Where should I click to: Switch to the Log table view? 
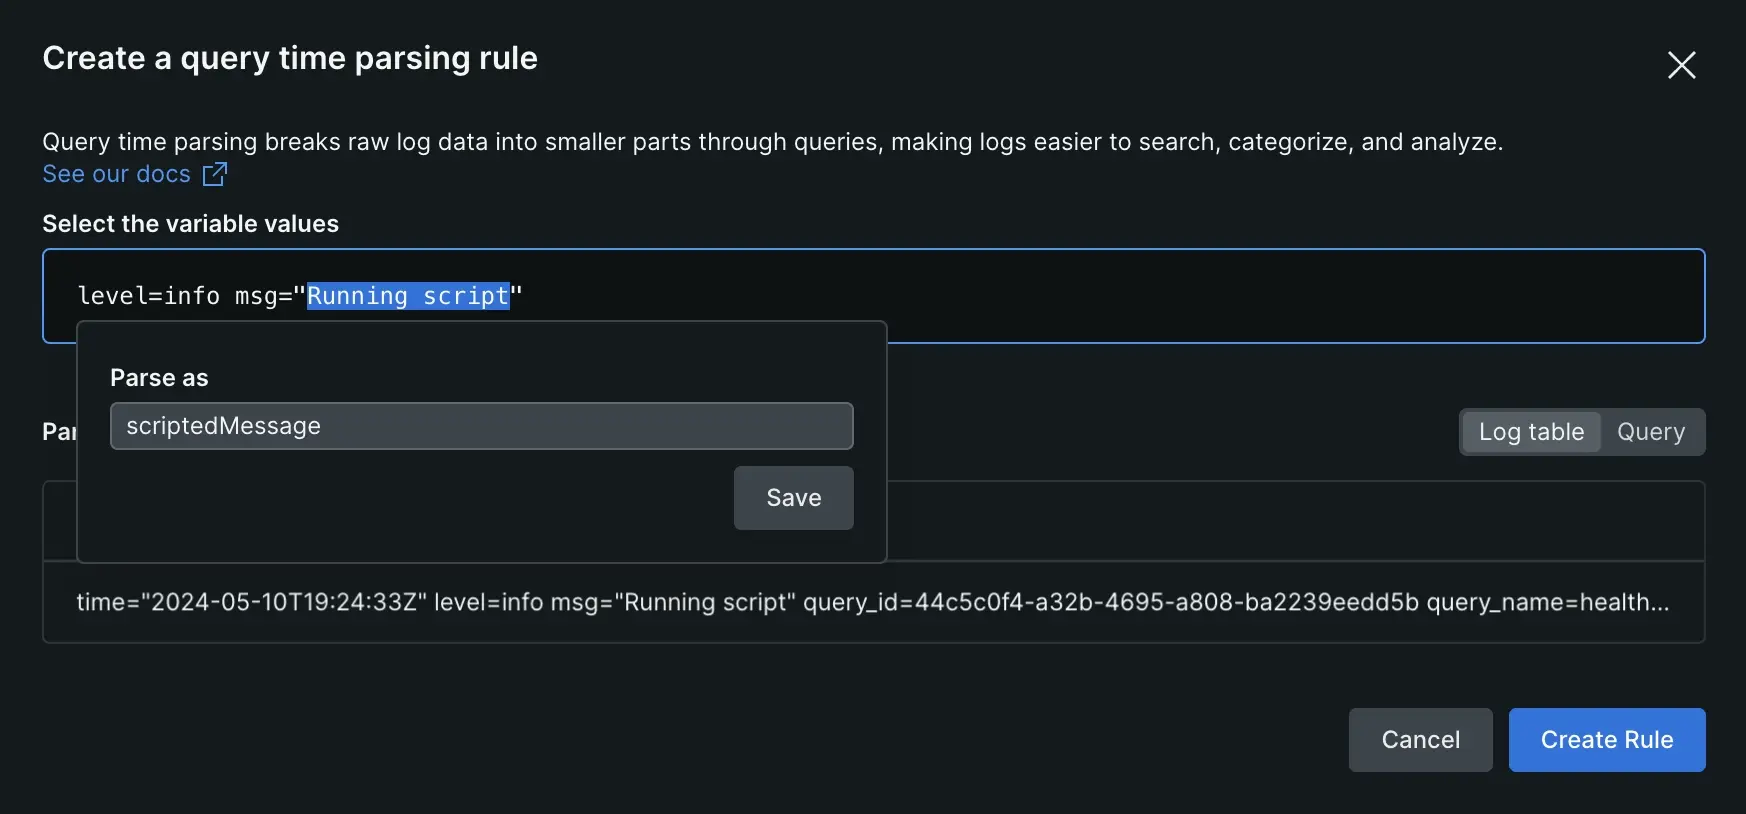(x=1531, y=432)
